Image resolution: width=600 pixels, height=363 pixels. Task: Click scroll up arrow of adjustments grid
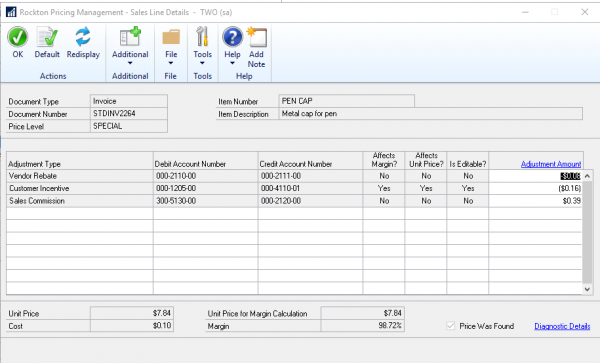tap(587, 176)
